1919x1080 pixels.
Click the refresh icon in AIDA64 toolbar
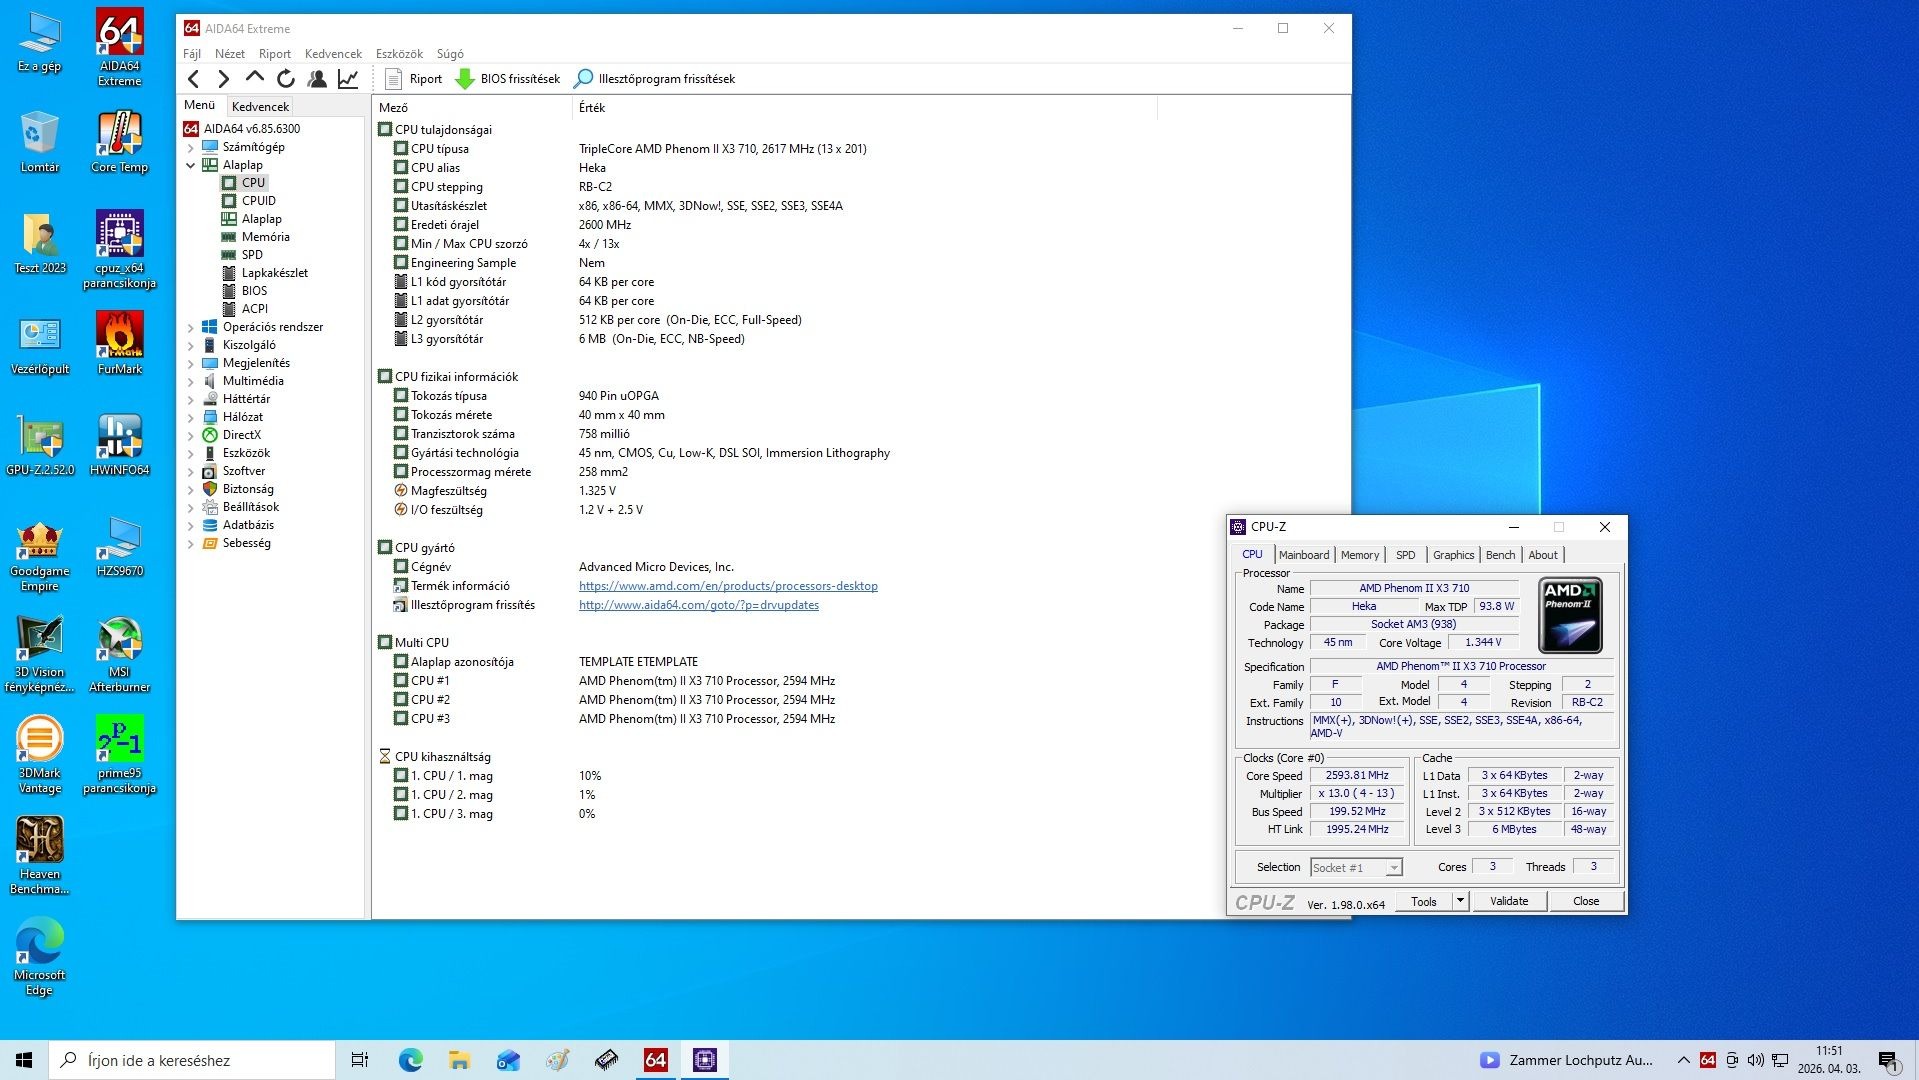point(286,79)
